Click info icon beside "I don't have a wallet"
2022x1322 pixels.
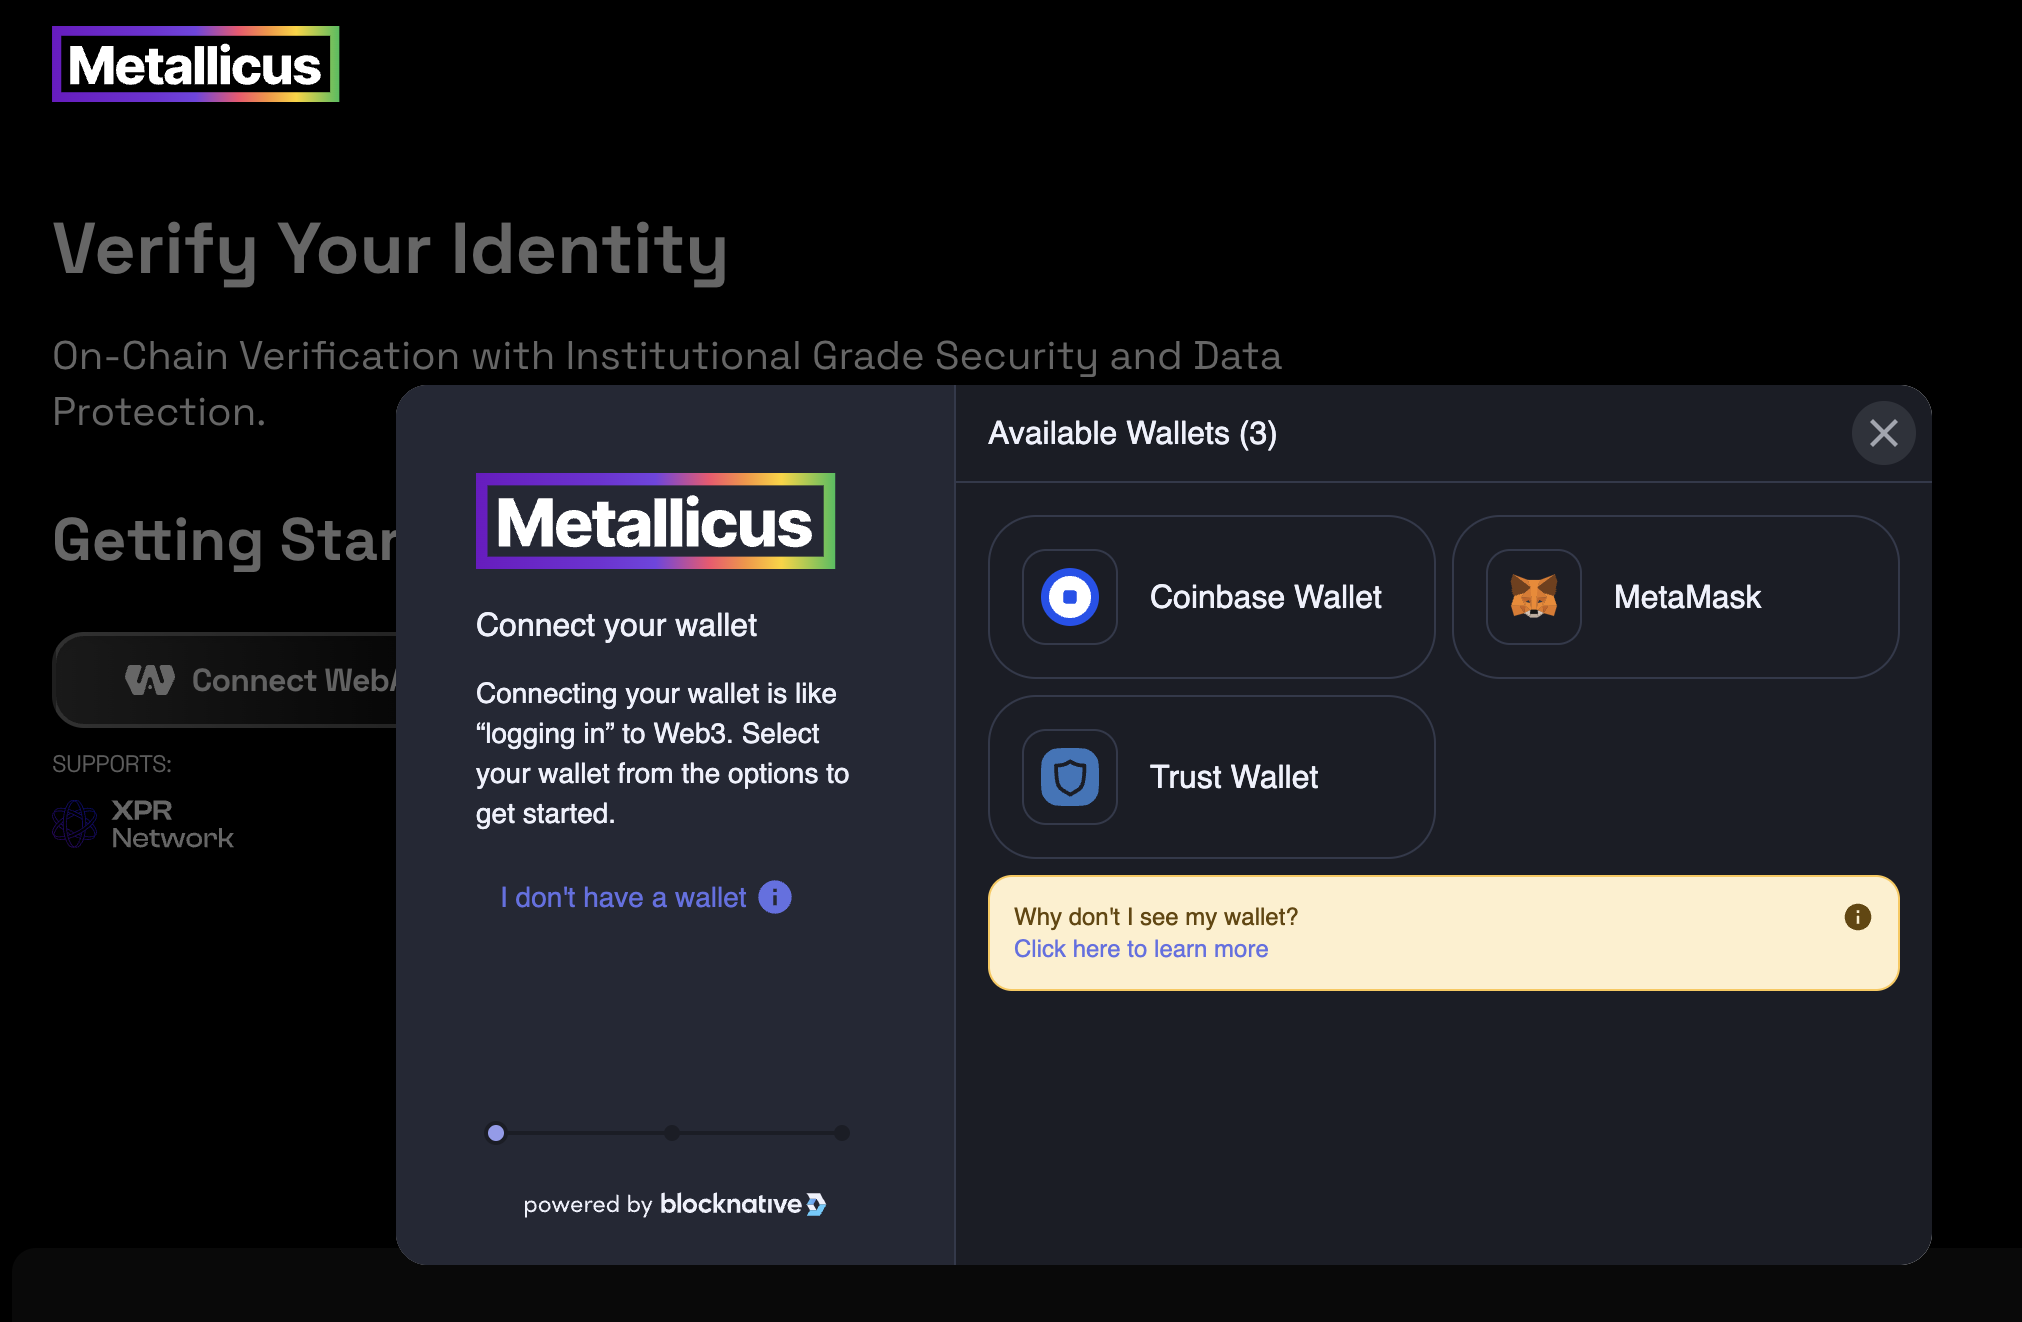click(775, 897)
